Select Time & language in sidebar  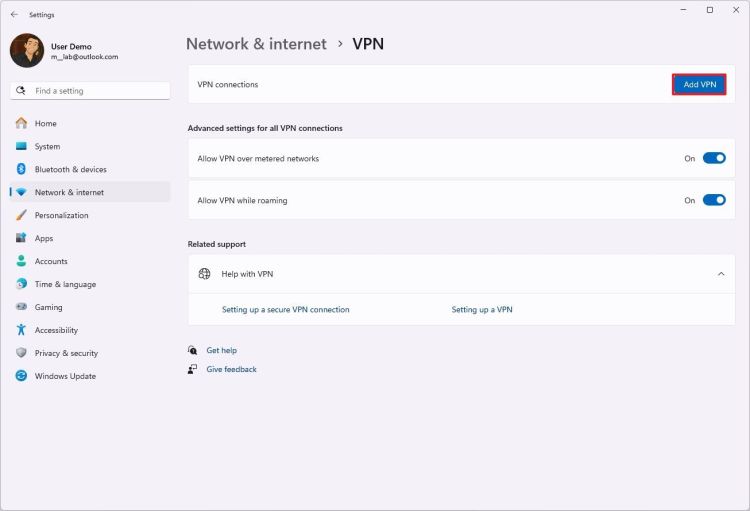tap(65, 285)
